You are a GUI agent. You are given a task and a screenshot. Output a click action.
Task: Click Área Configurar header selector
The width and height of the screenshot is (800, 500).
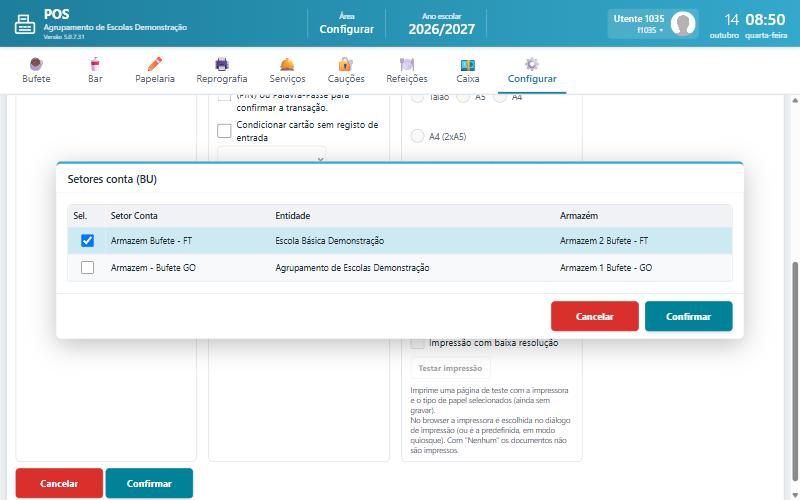point(346,23)
